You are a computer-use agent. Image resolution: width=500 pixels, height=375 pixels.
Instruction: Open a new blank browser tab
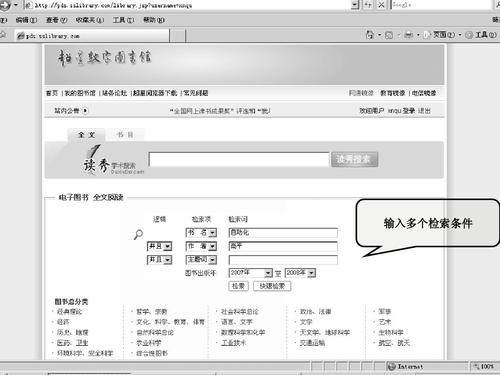click(177, 36)
